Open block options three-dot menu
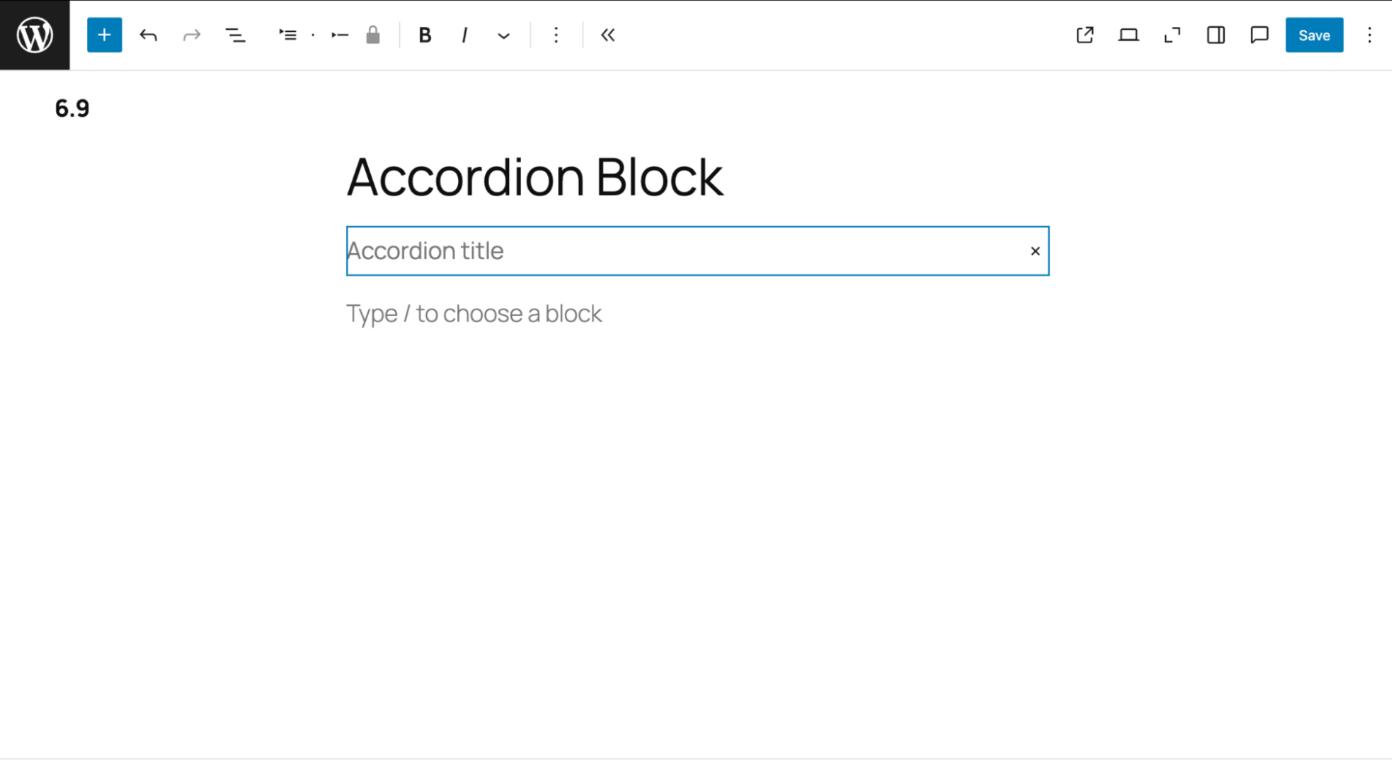This screenshot has height=763, width=1392. tap(556, 35)
